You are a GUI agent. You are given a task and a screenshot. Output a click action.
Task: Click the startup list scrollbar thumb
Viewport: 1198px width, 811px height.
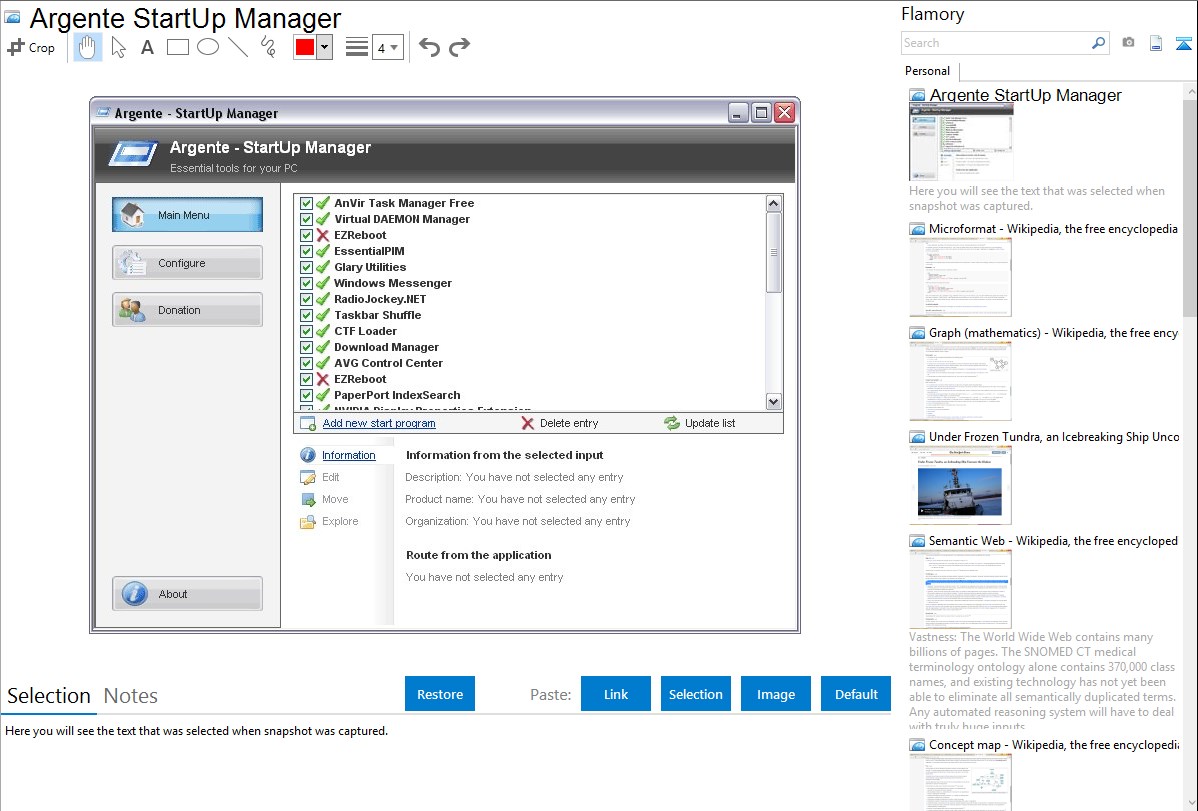773,253
